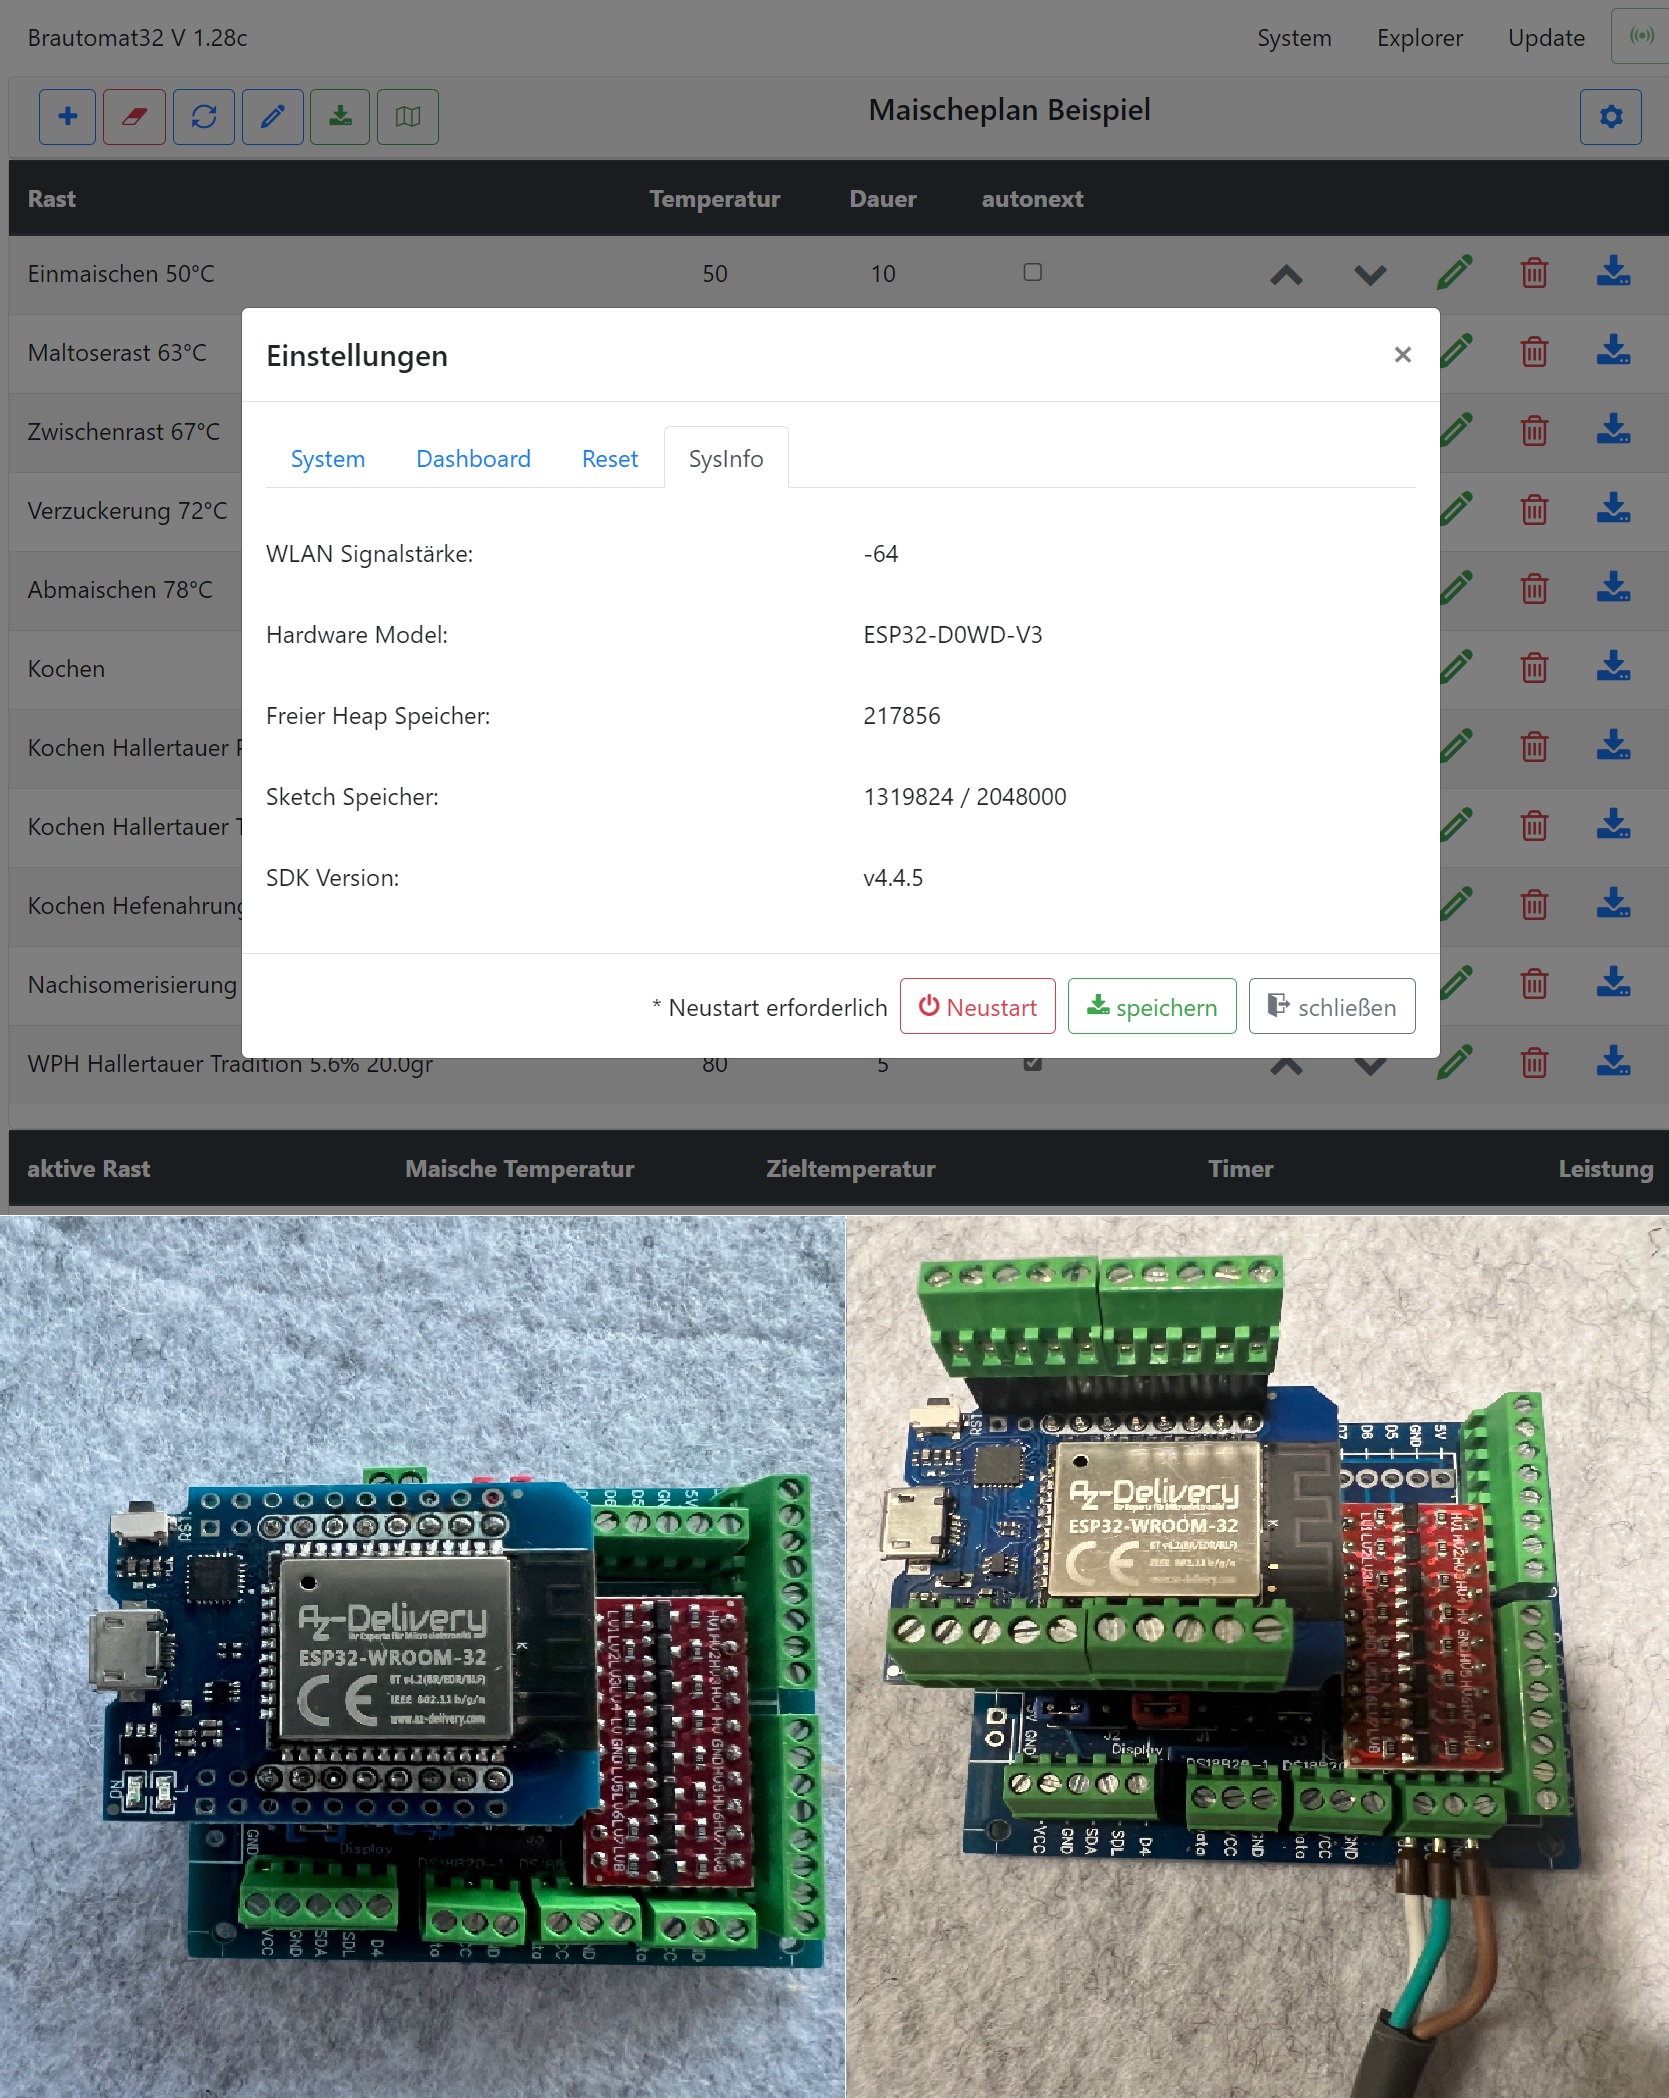
Task: Move Einmaischen 50°C row up
Action: pyautogui.click(x=1286, y=274)
